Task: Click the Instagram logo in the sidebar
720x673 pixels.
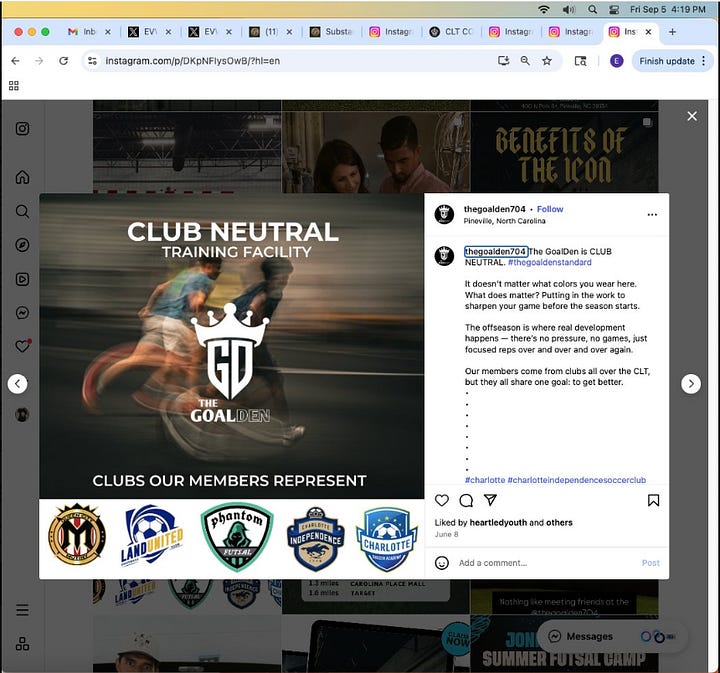Action: (22, 129)
